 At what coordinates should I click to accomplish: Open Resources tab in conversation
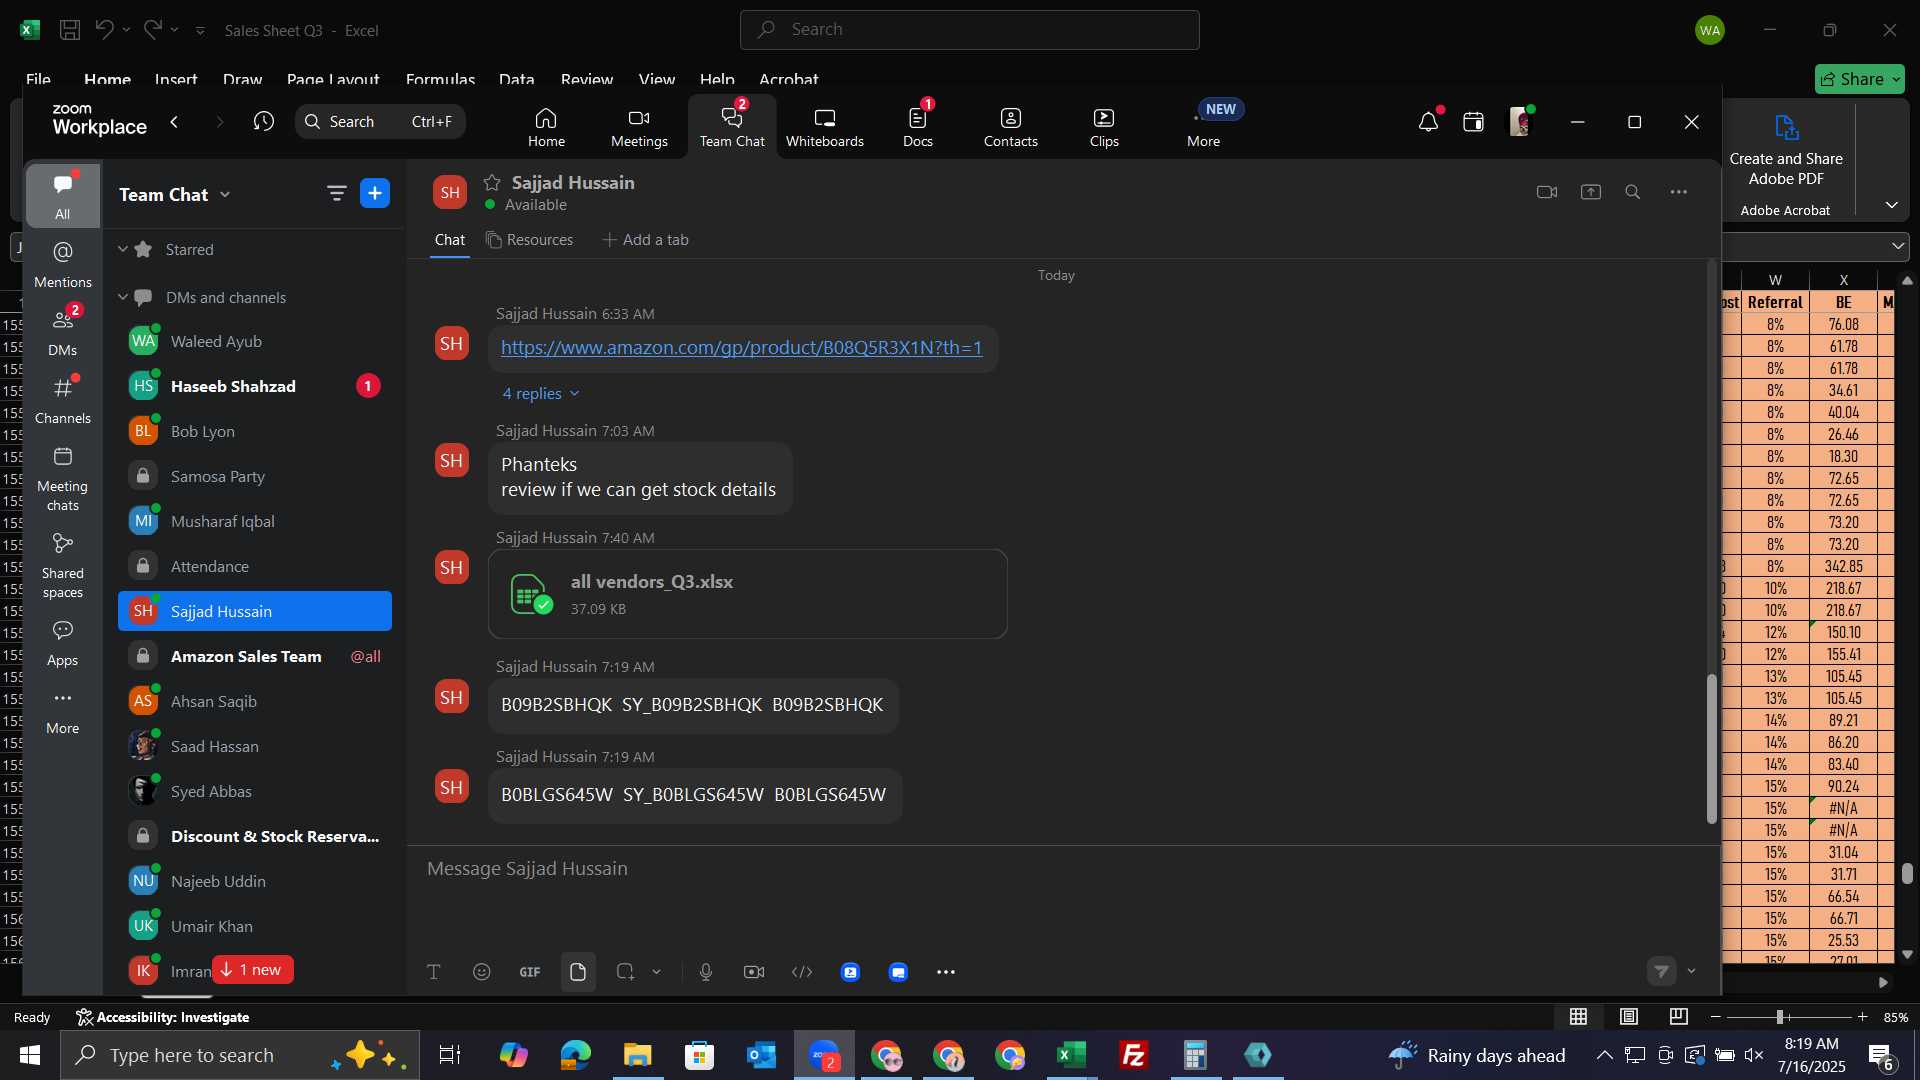[x=530, y=240]
